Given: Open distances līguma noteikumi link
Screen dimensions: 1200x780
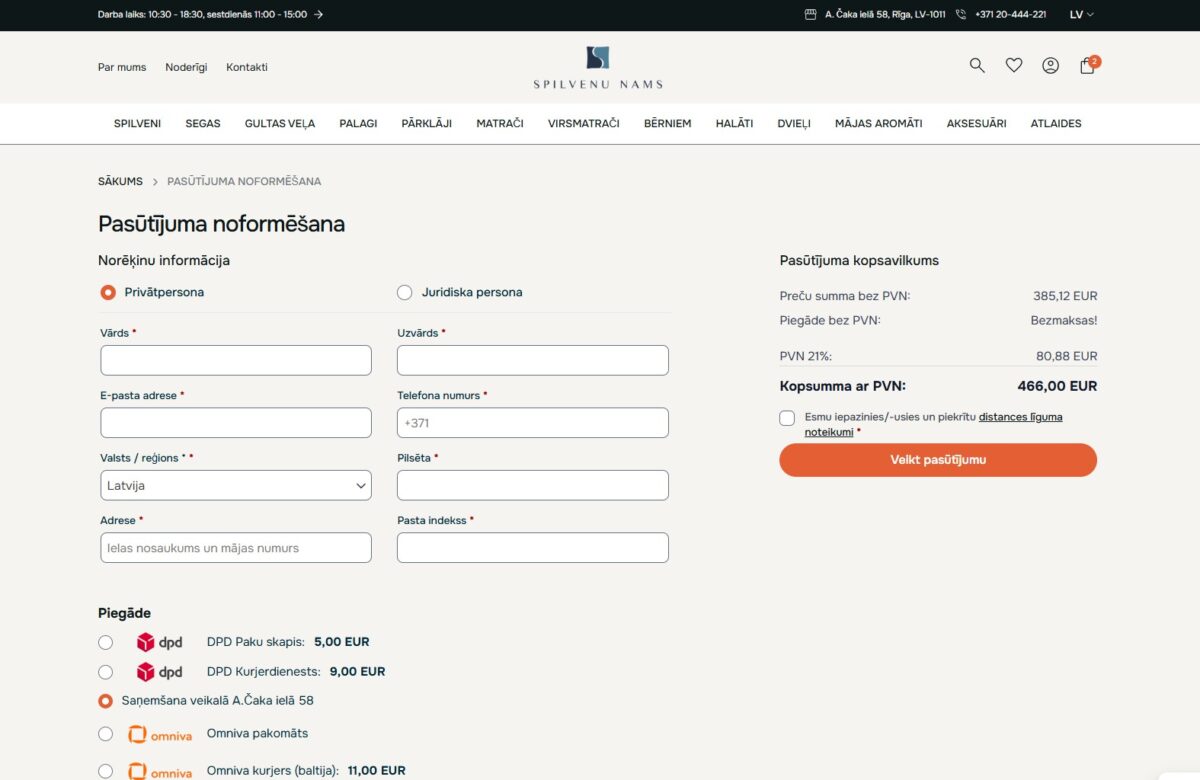Looking at the screenshot, I should point(1020,417).
